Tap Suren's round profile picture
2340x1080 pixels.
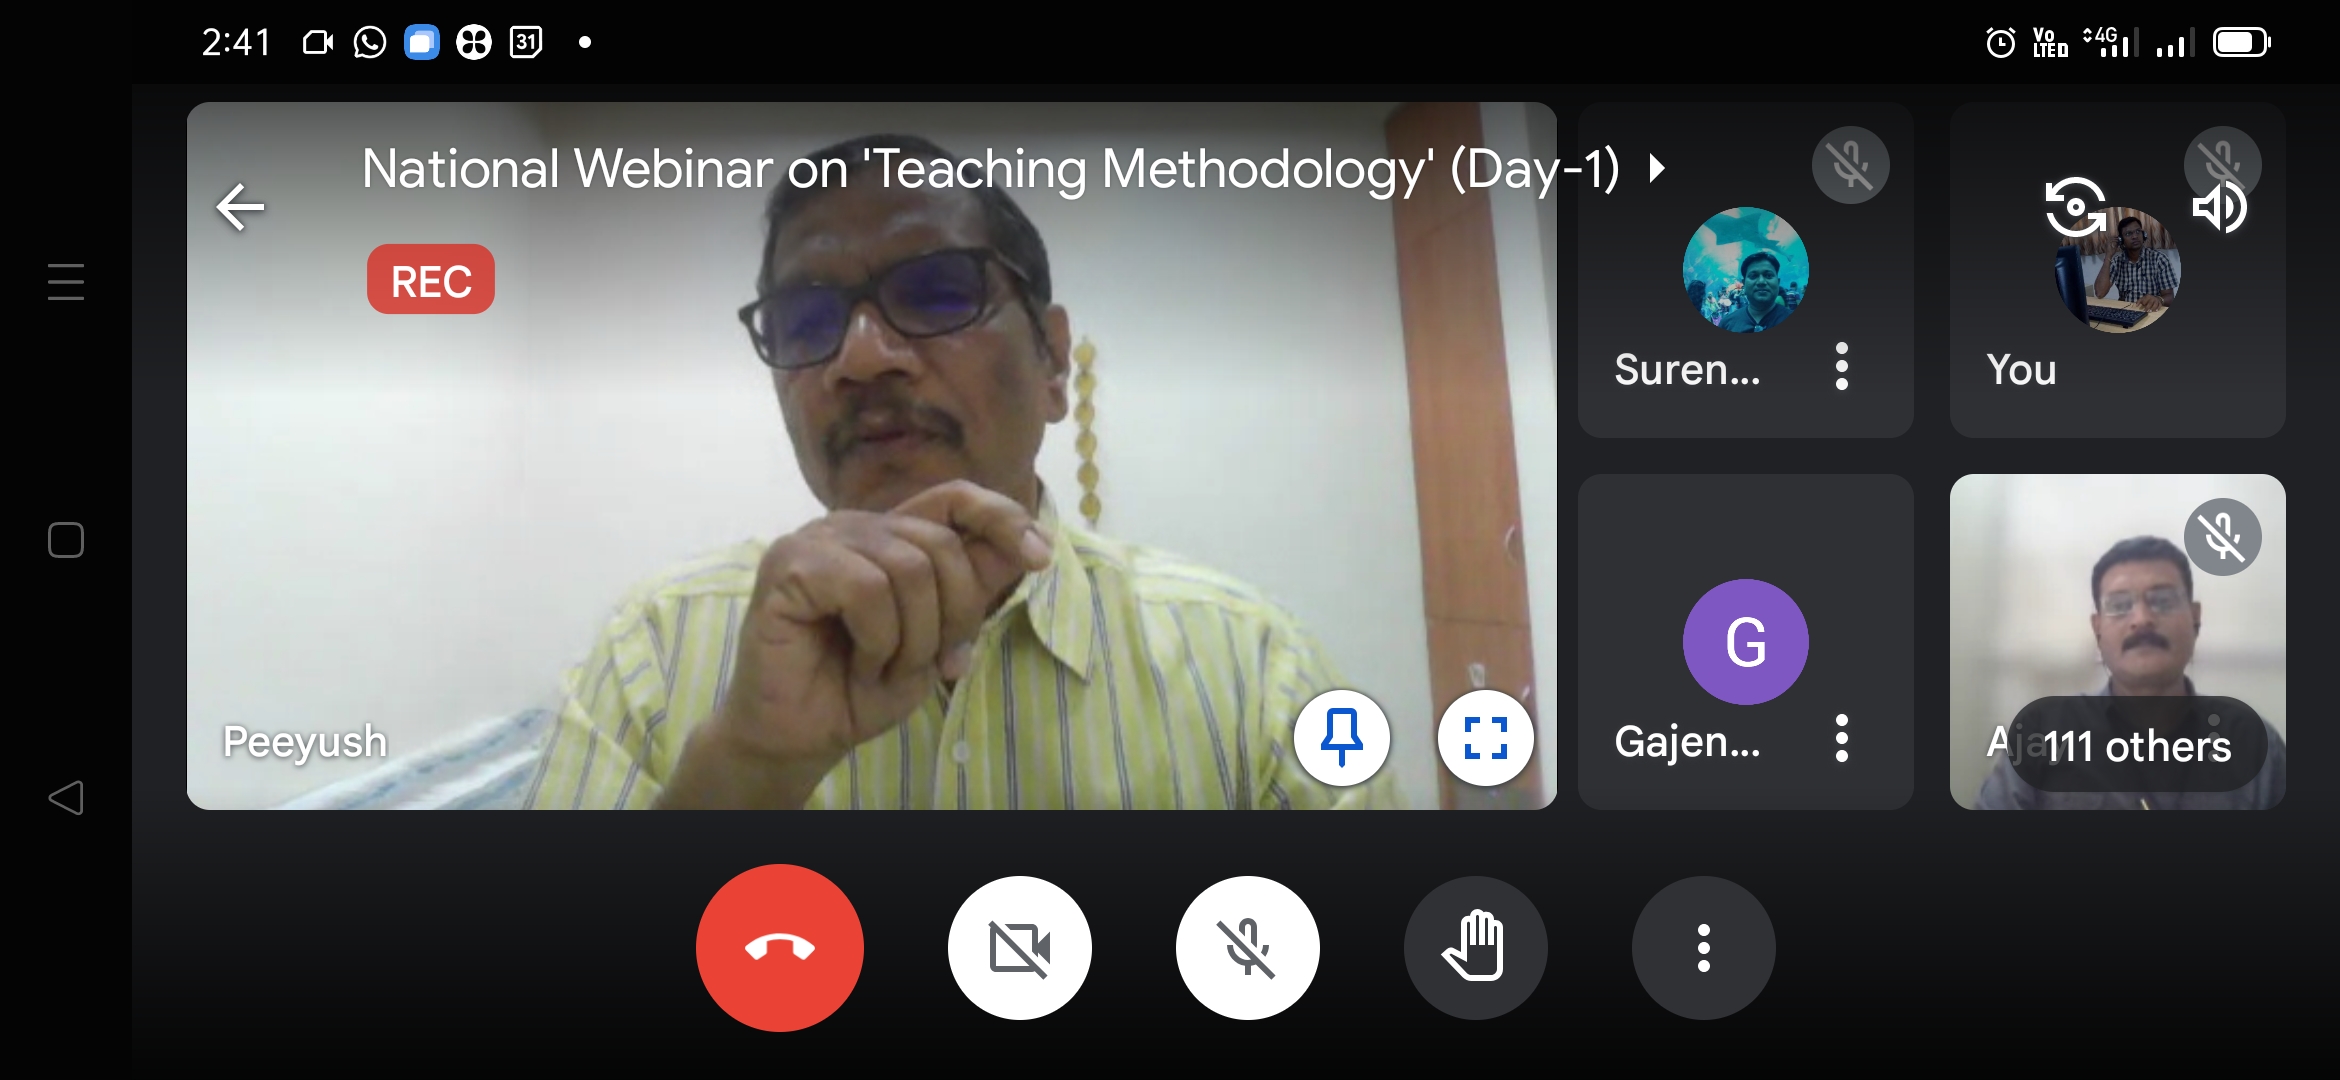(x=1745, y=270)
